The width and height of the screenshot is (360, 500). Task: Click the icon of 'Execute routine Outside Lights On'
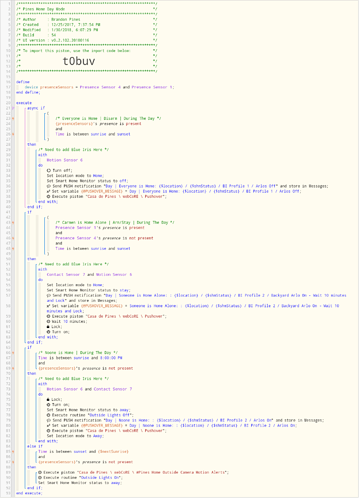point(40,477)
